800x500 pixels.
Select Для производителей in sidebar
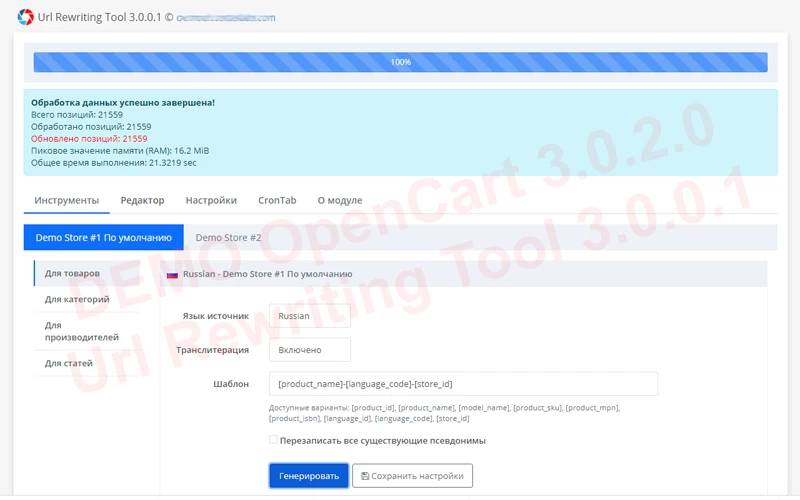click(87, 331)
